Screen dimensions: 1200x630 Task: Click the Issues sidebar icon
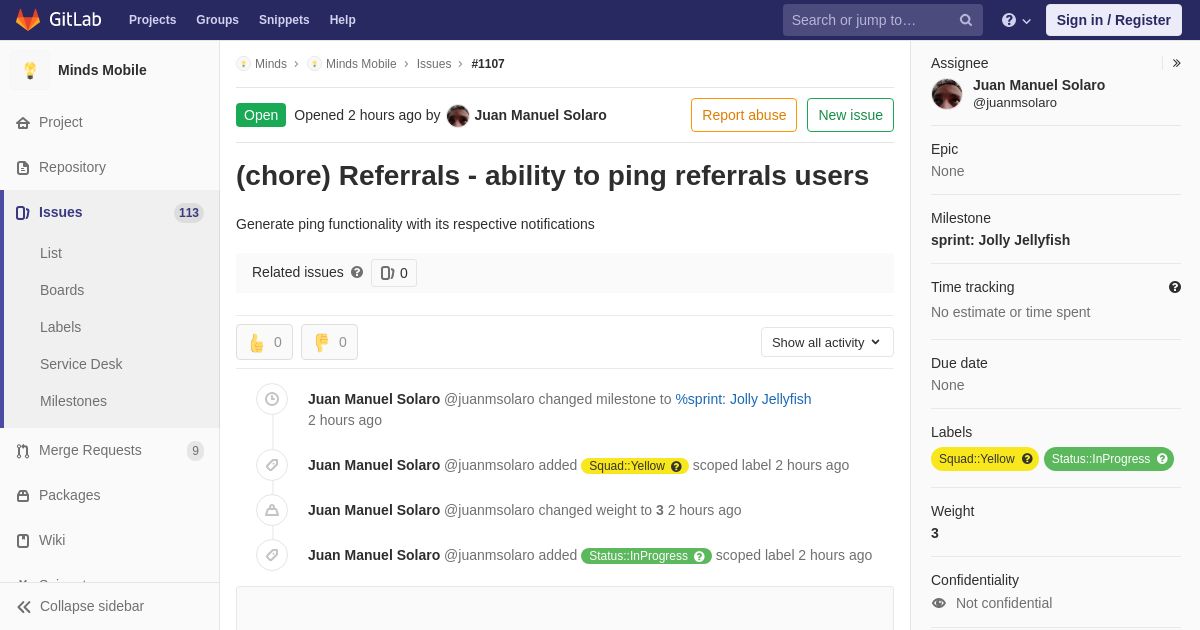(23, 213)
